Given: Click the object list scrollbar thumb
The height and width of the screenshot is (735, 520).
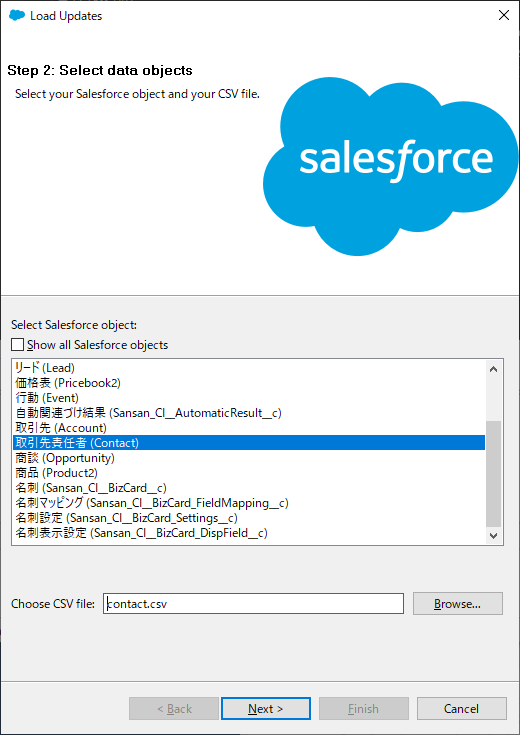Looking at the screenshot, I should coord(493,473).
